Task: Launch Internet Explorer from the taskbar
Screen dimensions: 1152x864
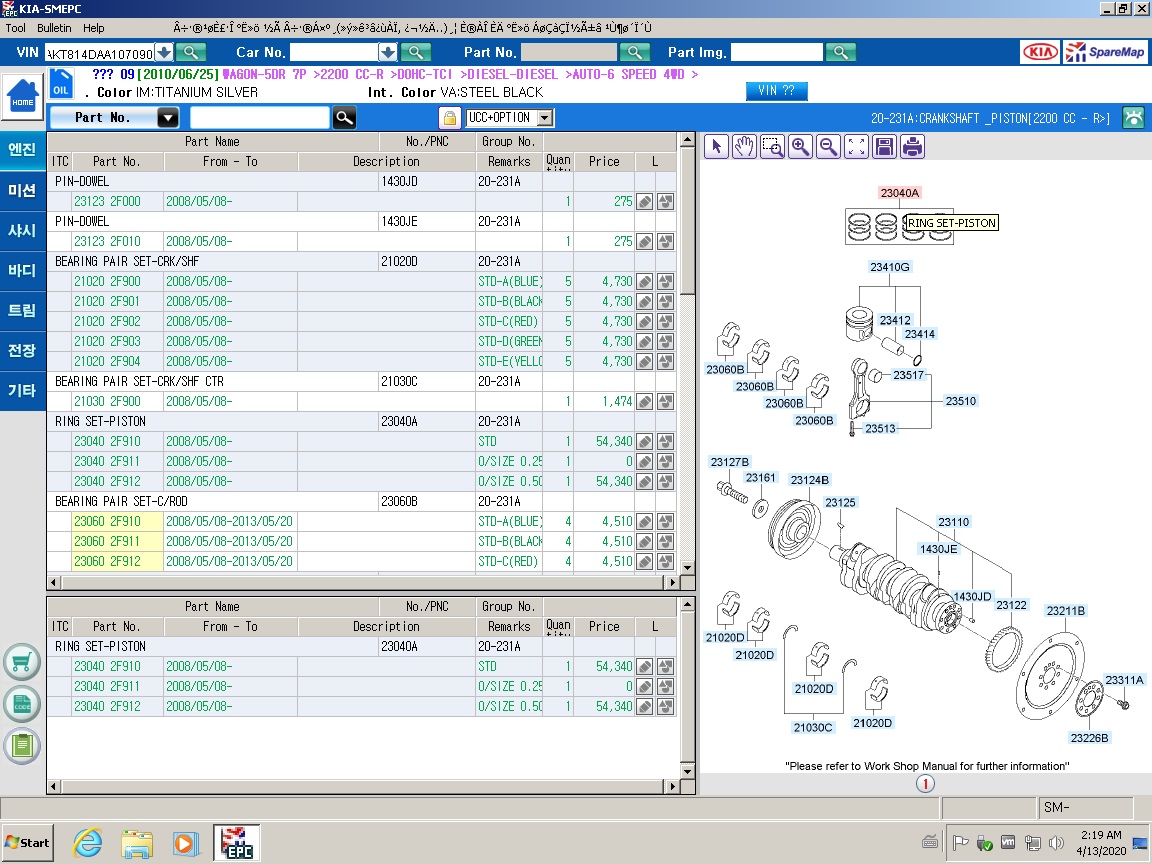Action: coord(87,843)
